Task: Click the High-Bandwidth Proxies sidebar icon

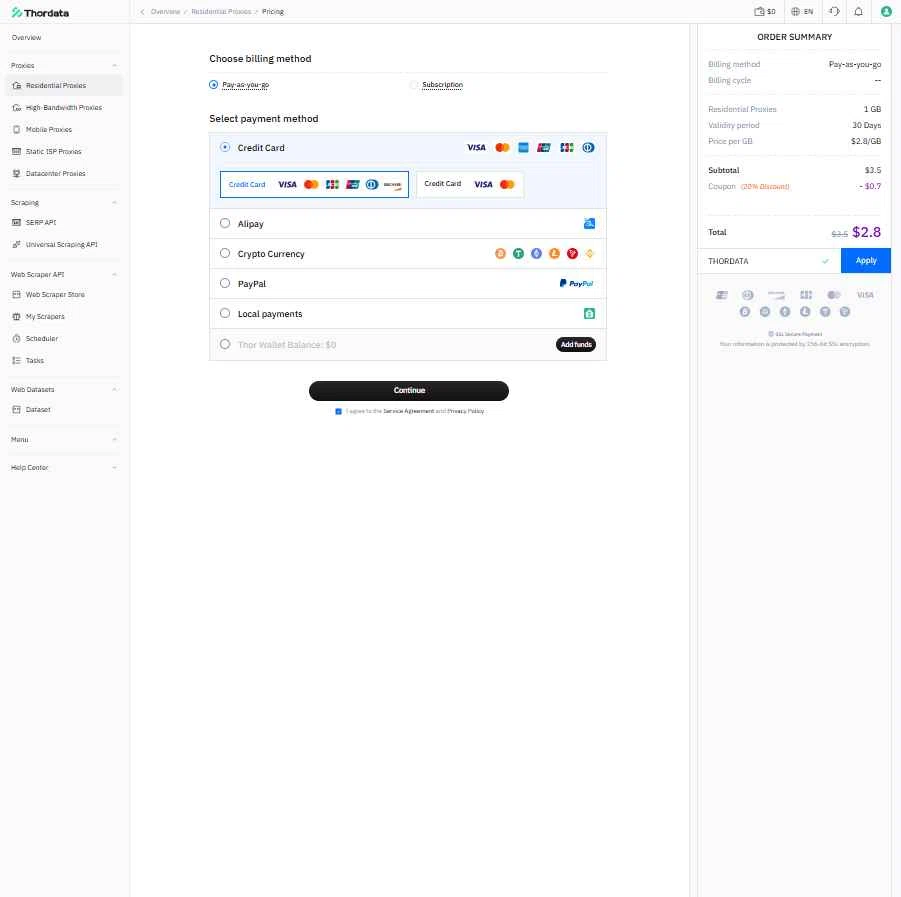Action: click(x=17, y=107)
